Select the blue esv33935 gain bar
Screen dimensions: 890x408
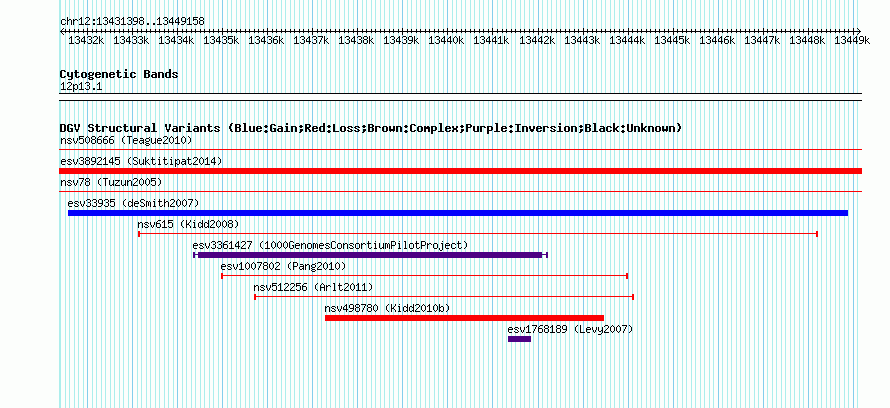coord(457,213)
